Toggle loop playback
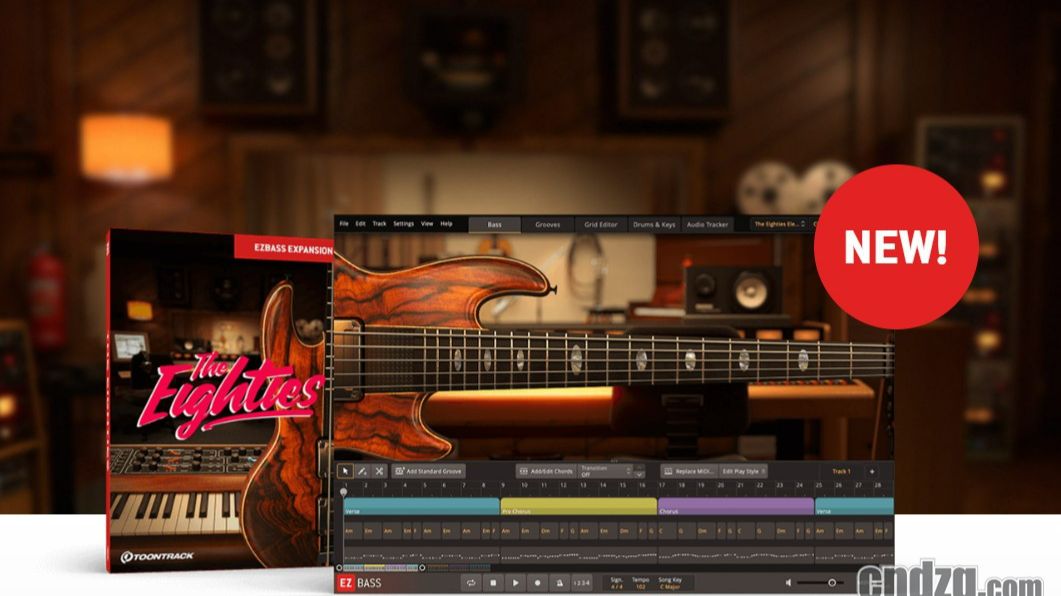The height and width of the screenshot is (596, 1061). 471,582
